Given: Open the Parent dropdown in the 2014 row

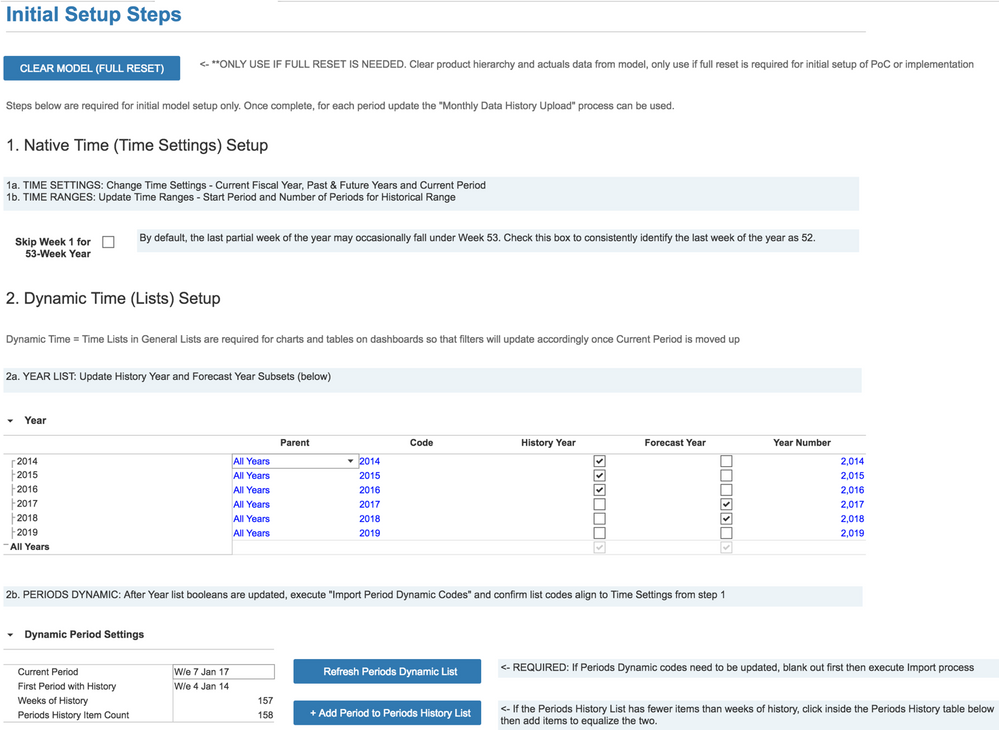Looking at the screenshot, I should point(351,460).
